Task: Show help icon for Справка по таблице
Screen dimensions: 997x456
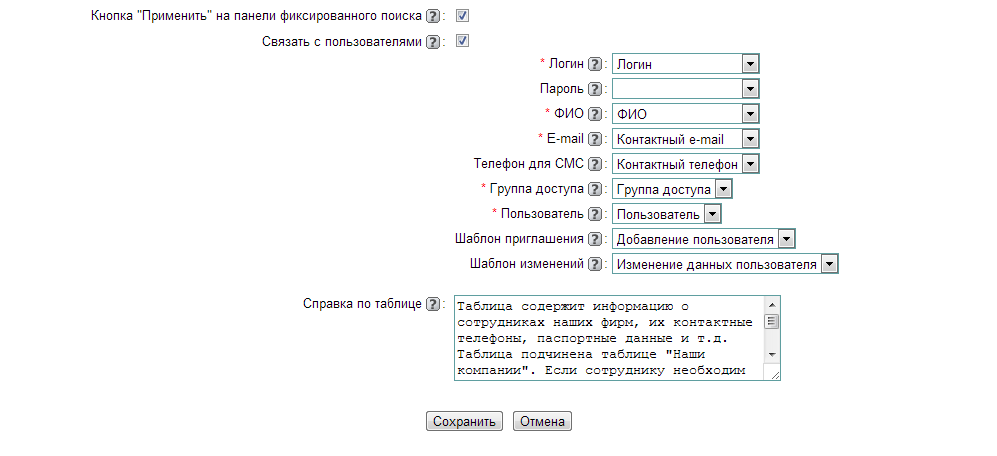Action: 432,304
